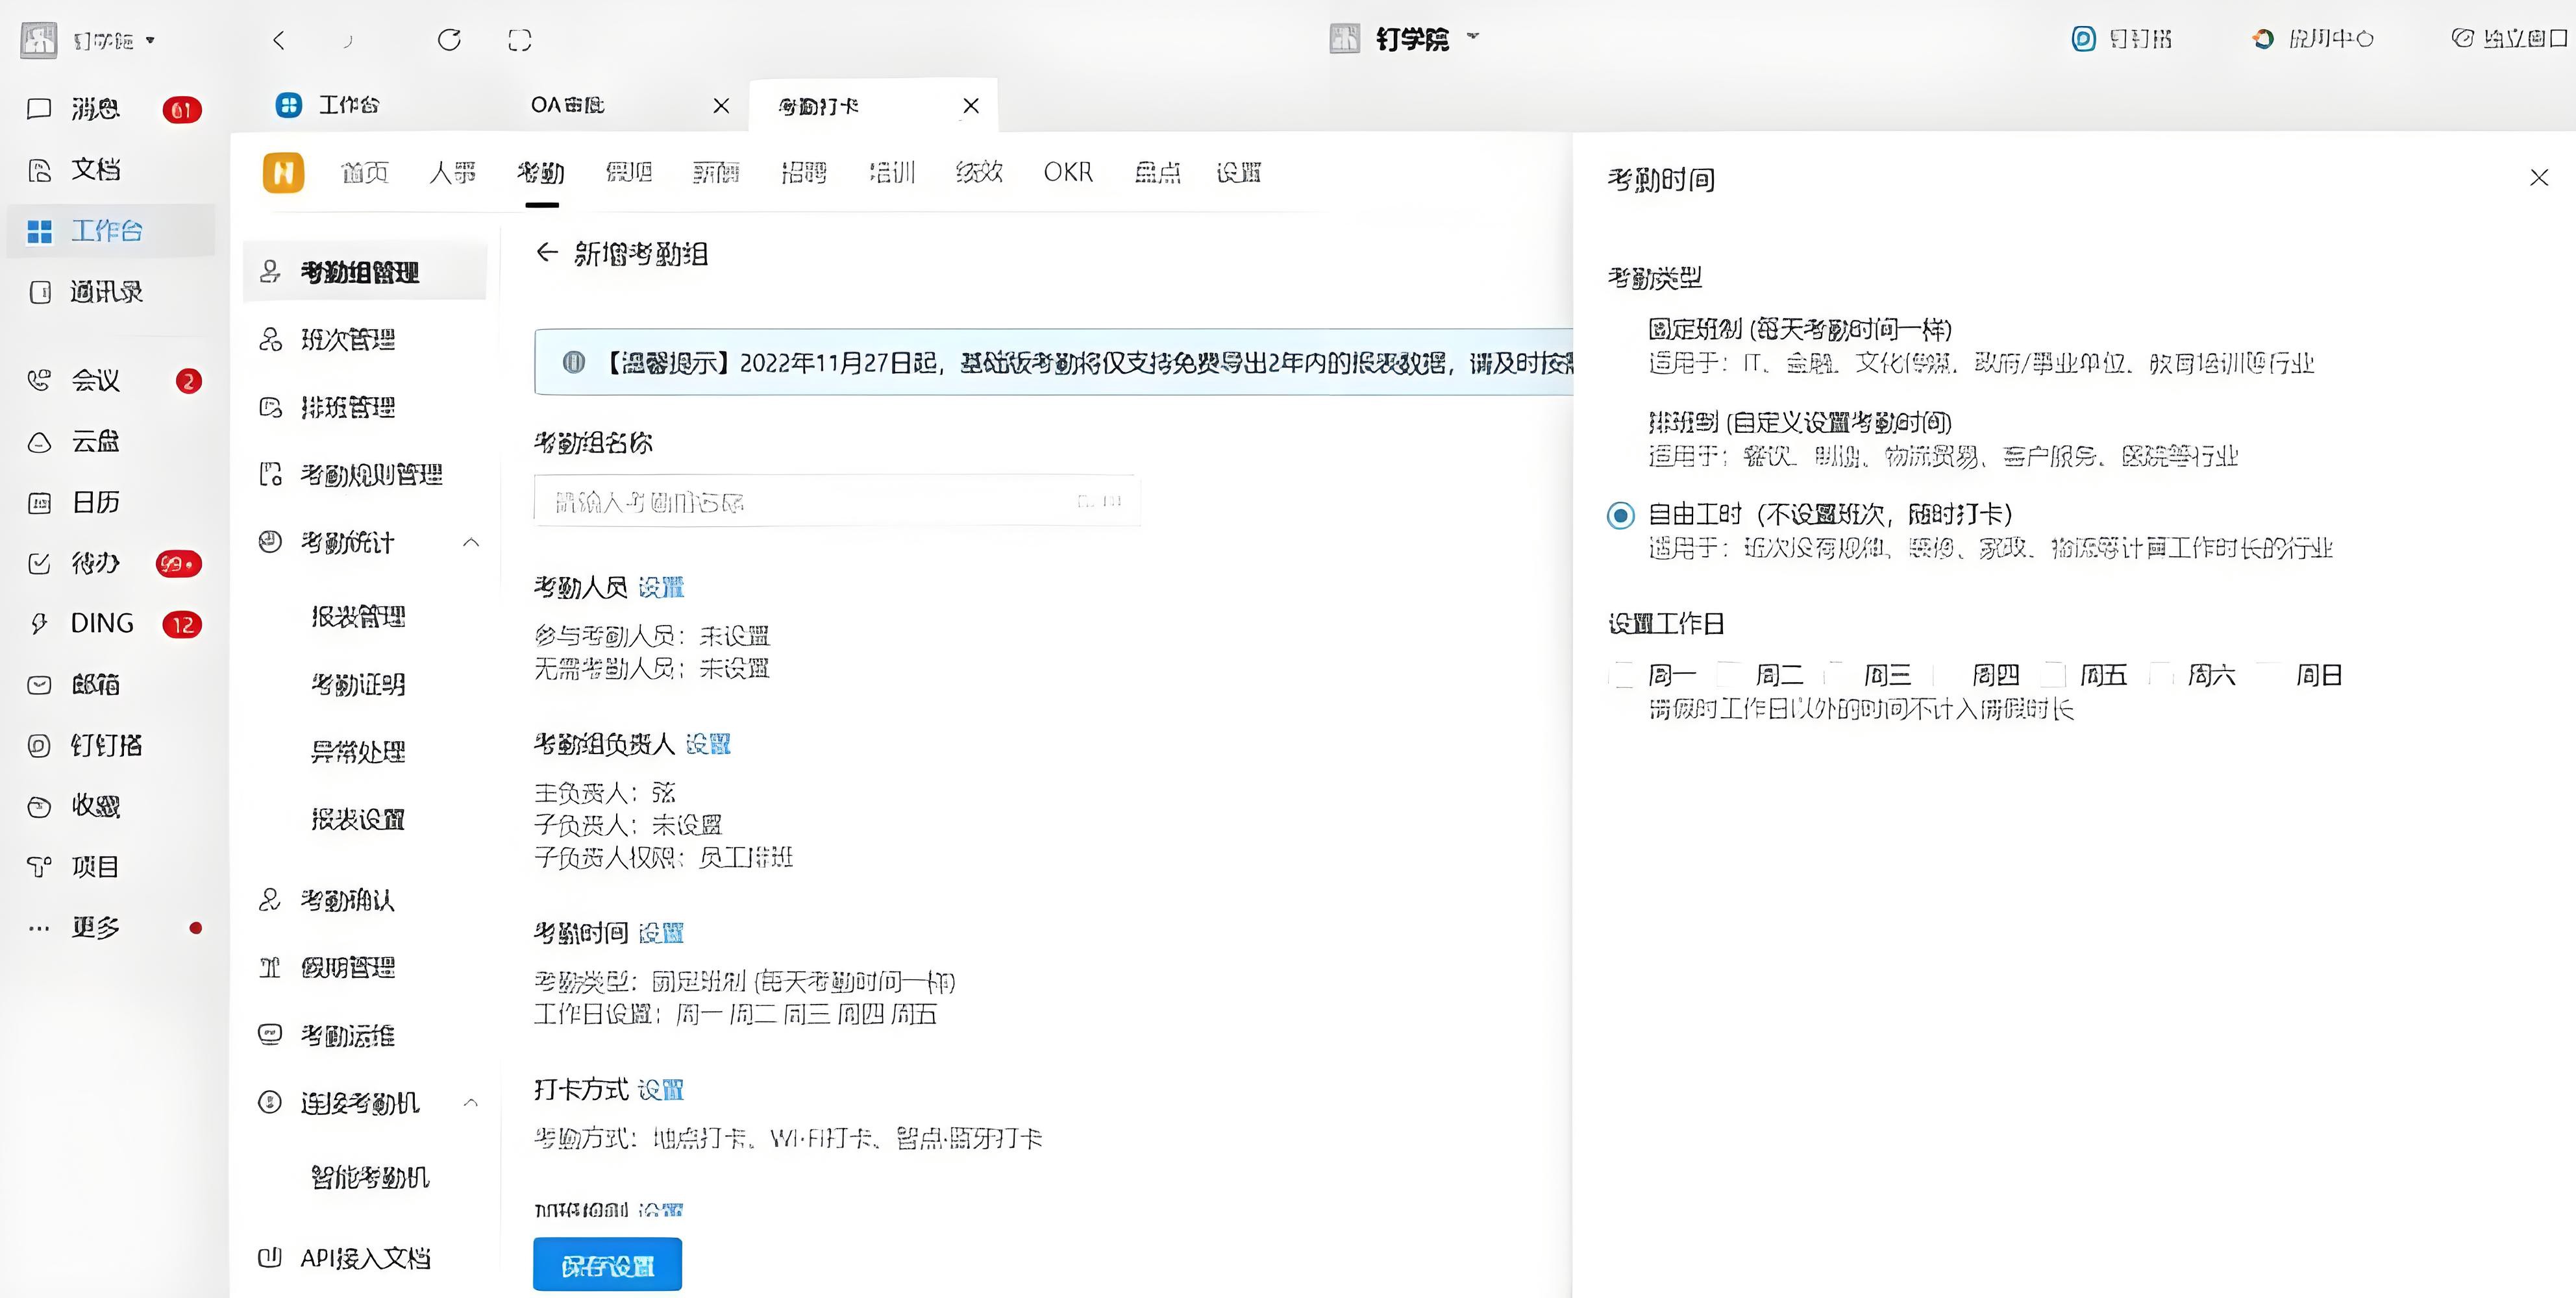2576x1298 pixels.
Task: Check the 周二 workday checkbox
Action: pos(1729,675)
